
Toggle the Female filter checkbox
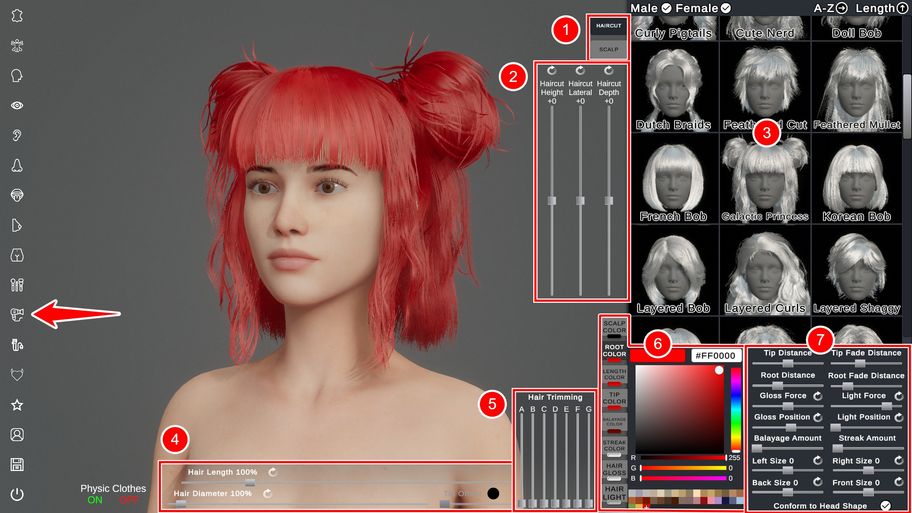click(726, 8)
